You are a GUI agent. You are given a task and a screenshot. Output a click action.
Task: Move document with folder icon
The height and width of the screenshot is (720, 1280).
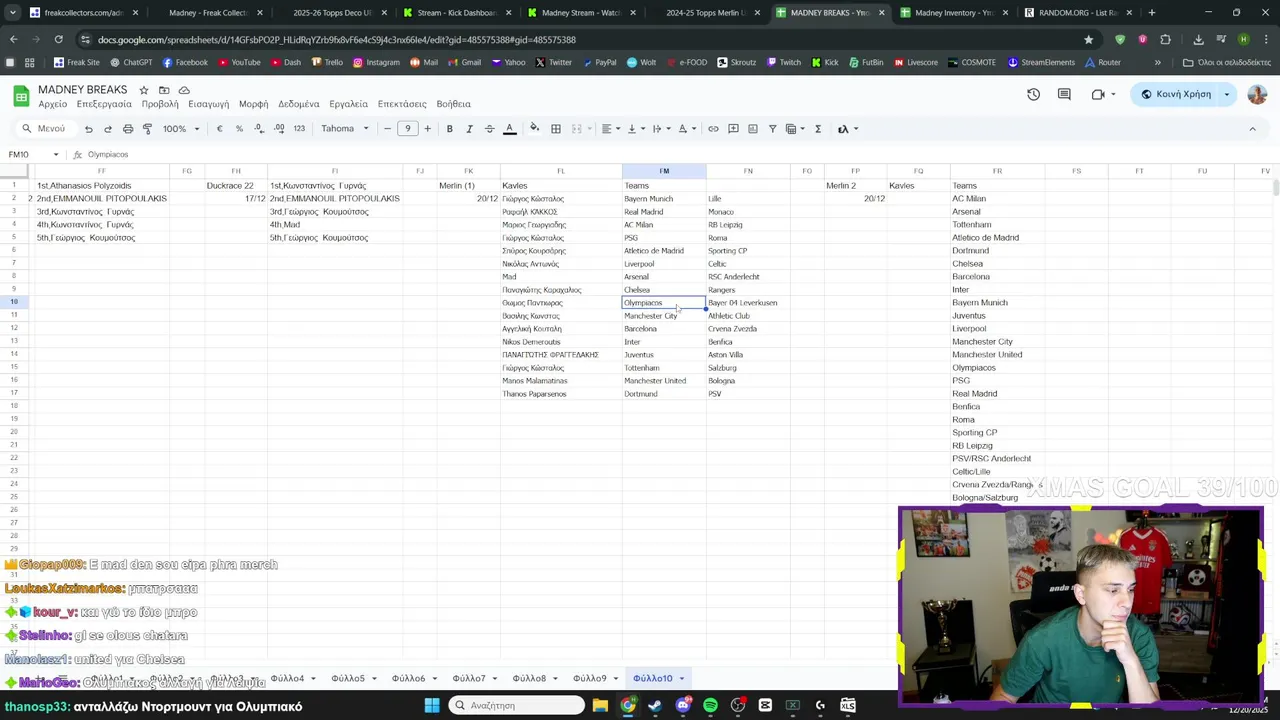tap(164, 90)
